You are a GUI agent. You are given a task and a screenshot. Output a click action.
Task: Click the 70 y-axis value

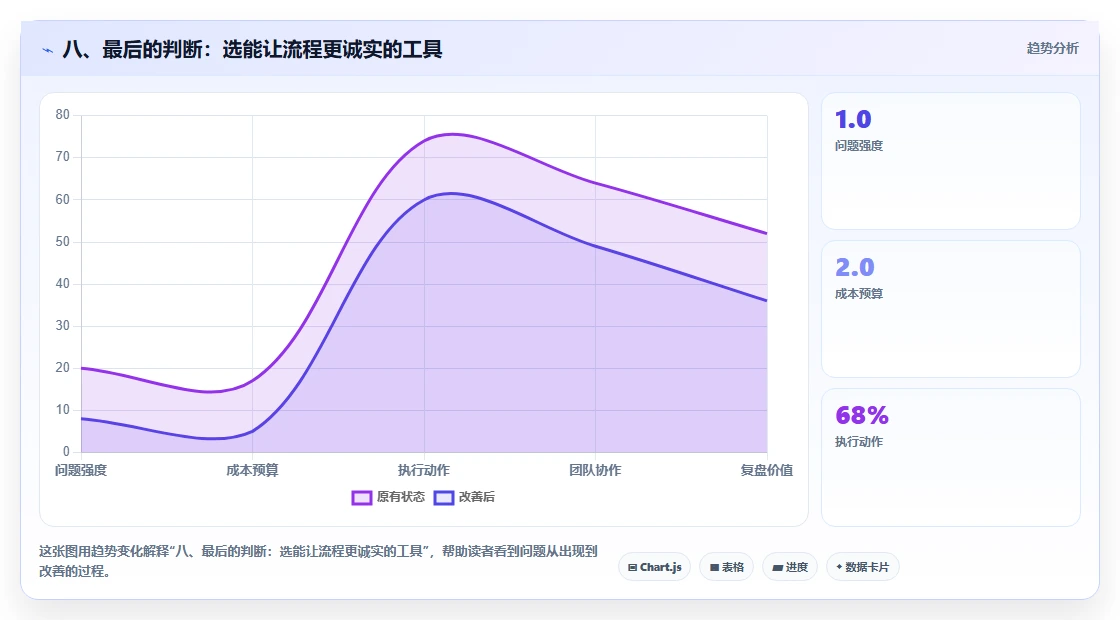pos(63,157)
